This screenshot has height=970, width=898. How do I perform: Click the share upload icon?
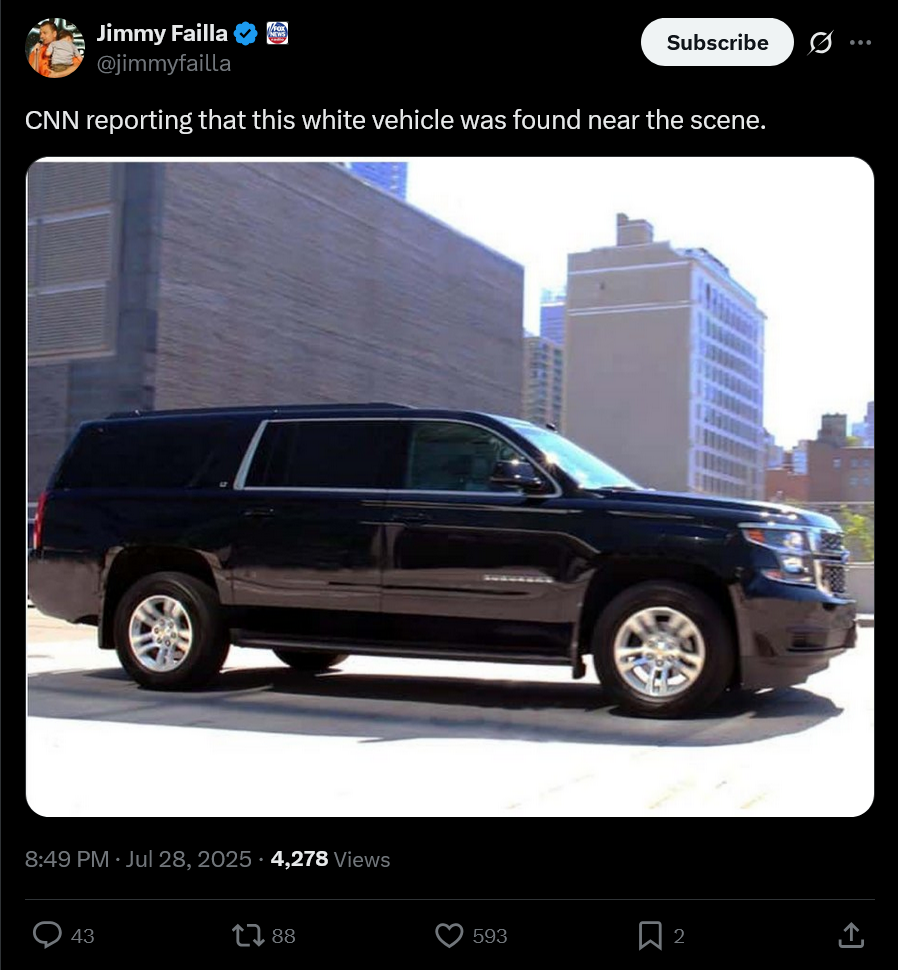click(851, 935)
